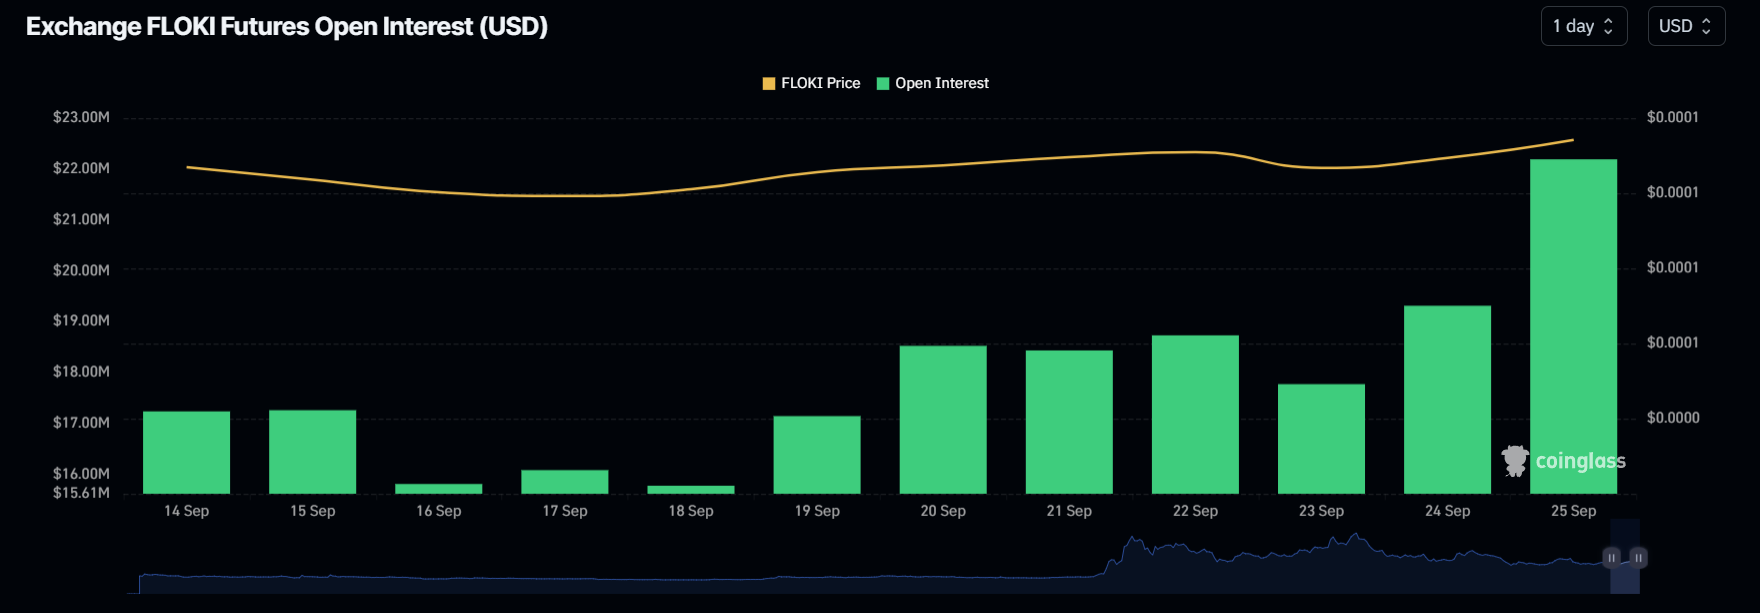Click the $20.00M axis value
The image size is (1760, 613).
(81, 270)
